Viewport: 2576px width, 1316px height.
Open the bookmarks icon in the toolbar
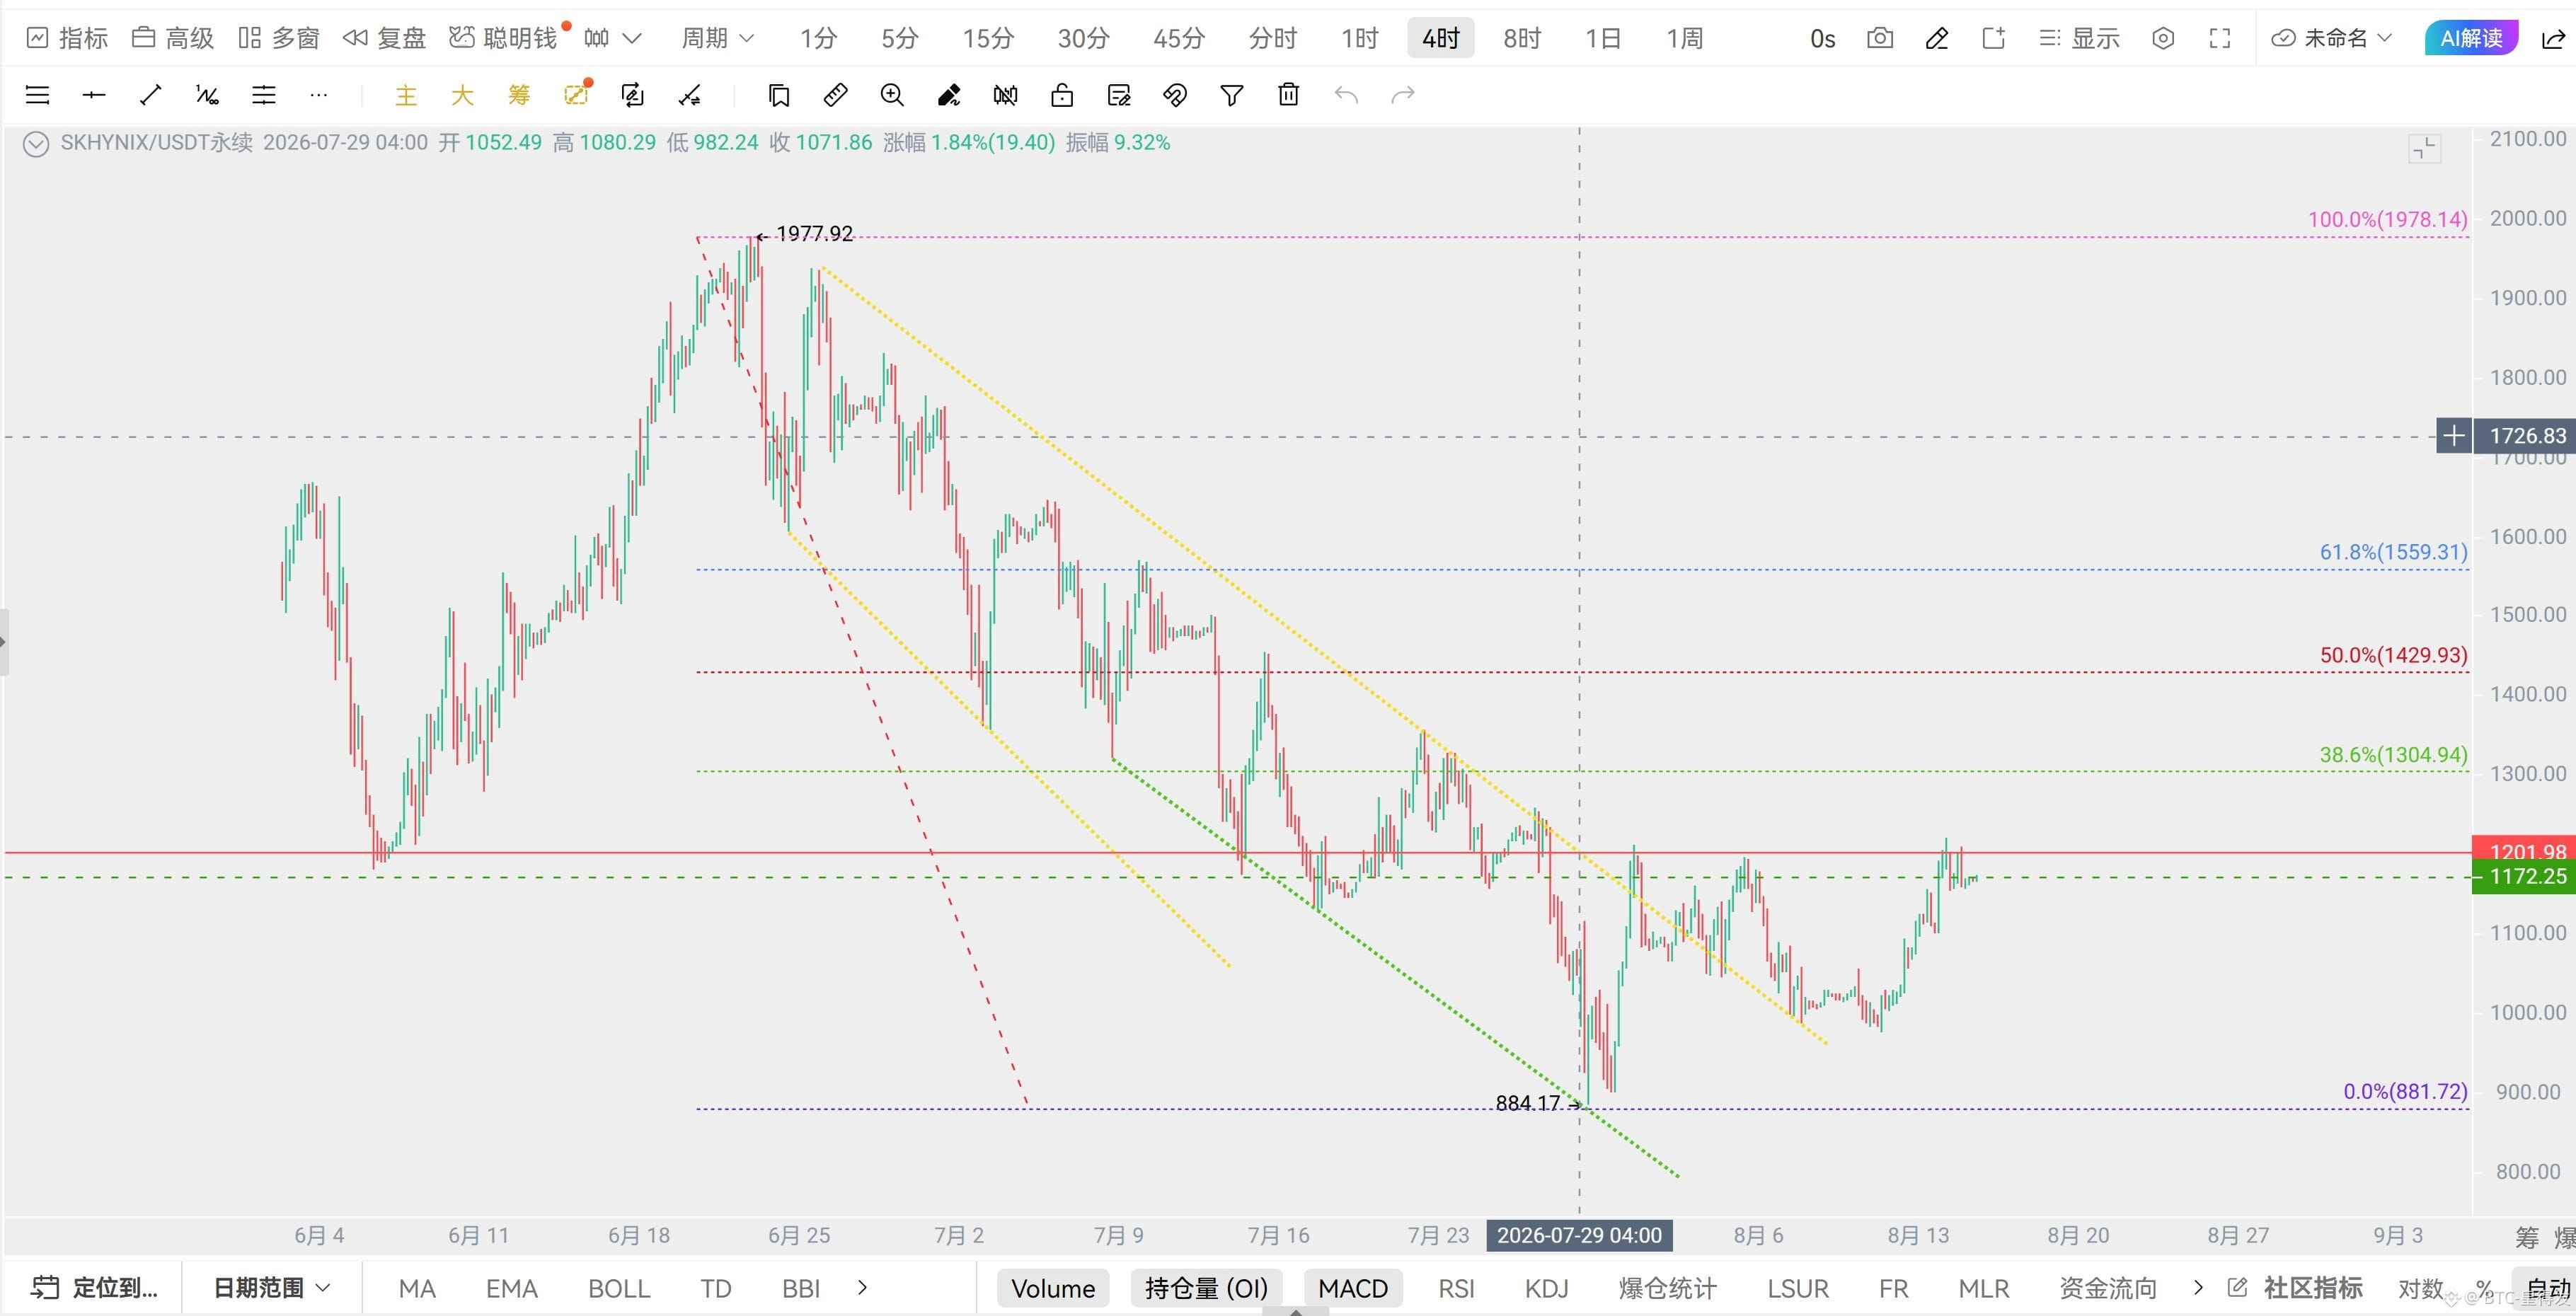(779, 95)
